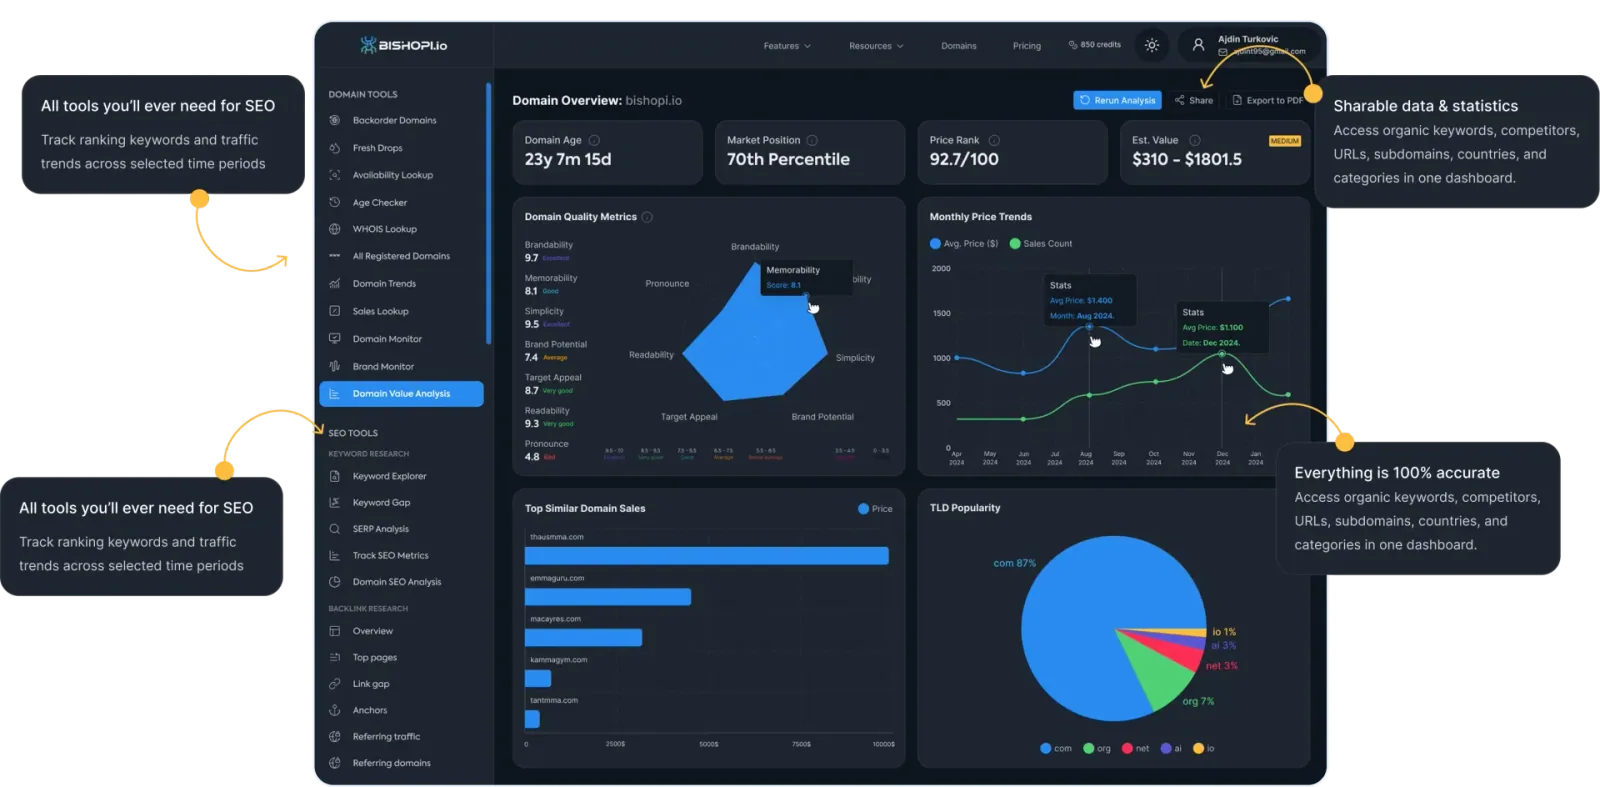Click the info icon beside Price Rank

click(x=994, y=140)
